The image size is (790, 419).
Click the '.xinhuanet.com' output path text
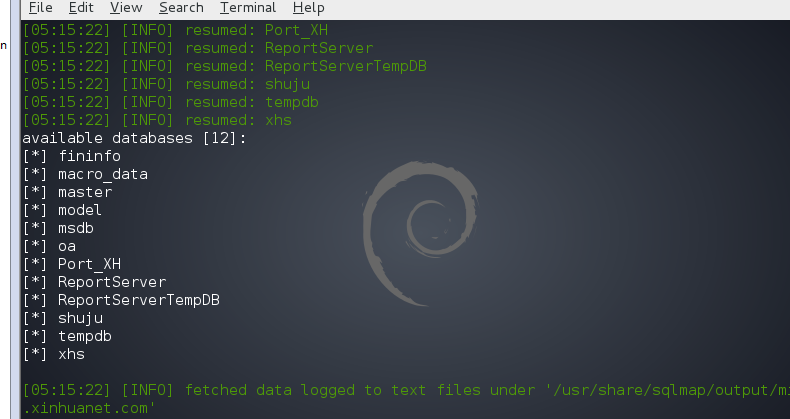pyautogui.click(x=89, y=408)
